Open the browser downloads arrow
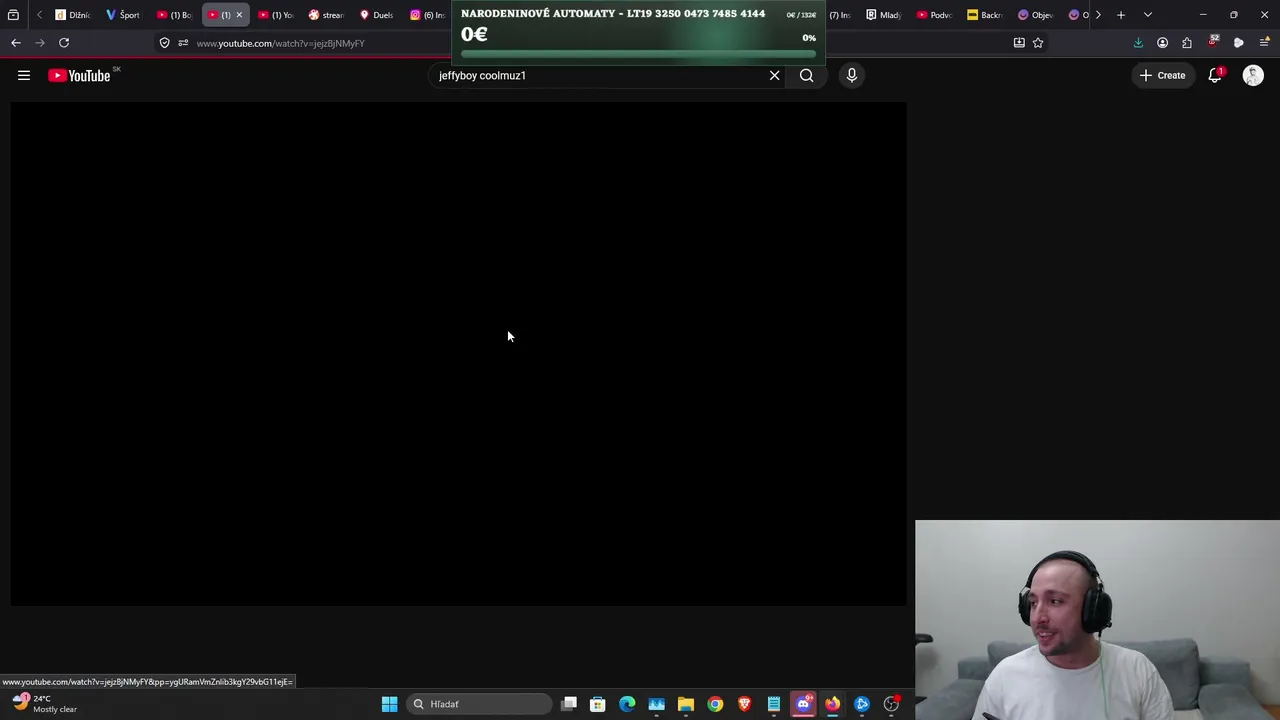Screen dimensions: 1280x720 pyautogui.click(x=1138, y=43)
